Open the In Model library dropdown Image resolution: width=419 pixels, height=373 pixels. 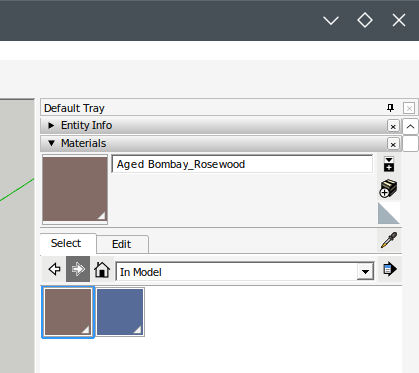point(365,272)
